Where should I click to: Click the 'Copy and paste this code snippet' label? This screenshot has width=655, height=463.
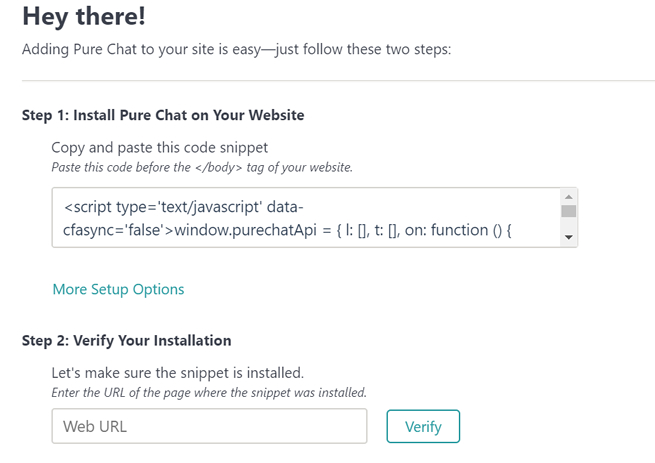pyautogui.click(x=160, y=148)
